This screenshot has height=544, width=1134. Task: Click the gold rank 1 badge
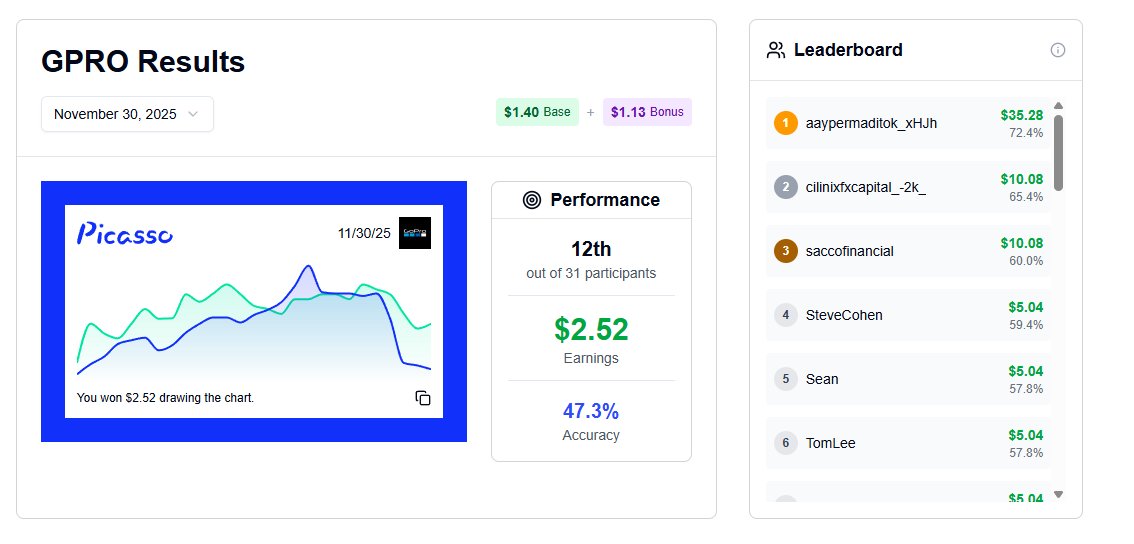(785, 123)
